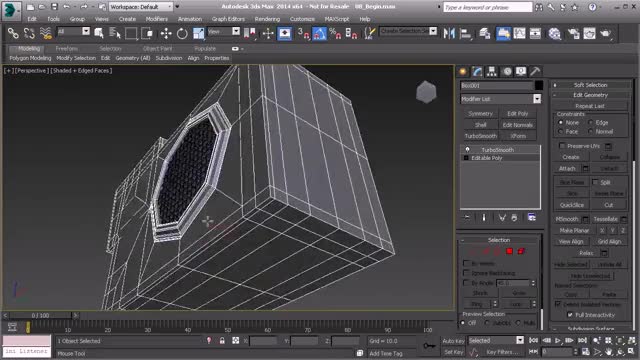This screenshot has height=360, width=640.
Task: Activate the Select and Rotate tool
Action: (x=182, y=33)
